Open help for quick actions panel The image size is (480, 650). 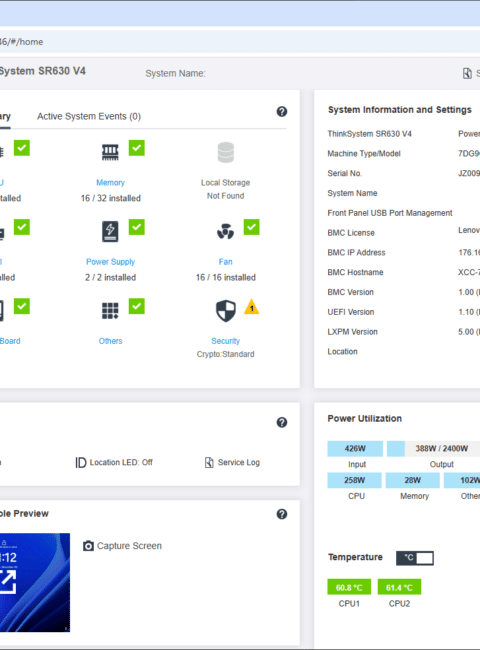click(x=282, y=422)
